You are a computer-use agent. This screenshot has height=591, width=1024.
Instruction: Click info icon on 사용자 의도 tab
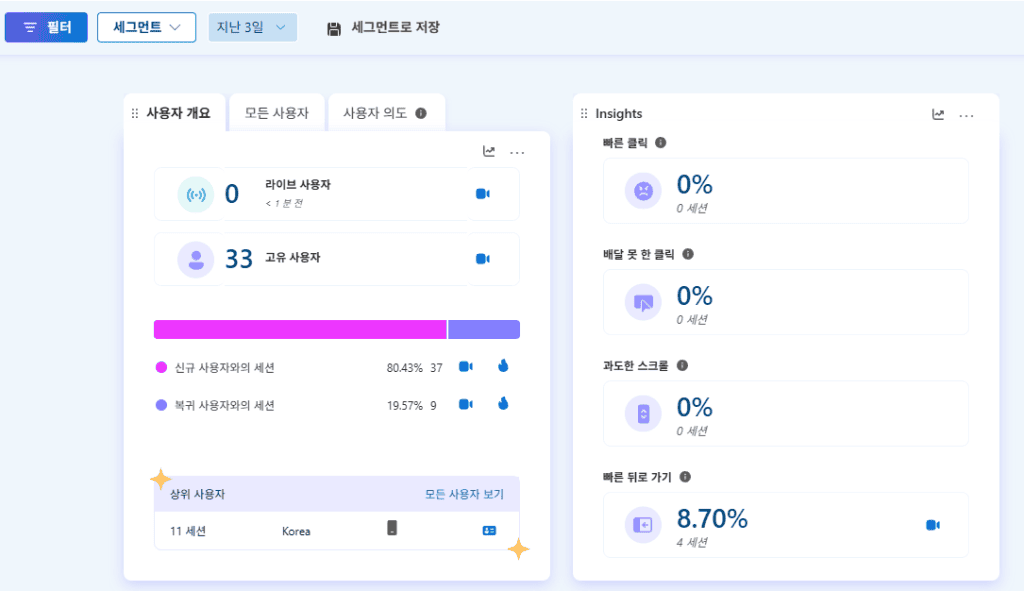pos(421,113)
